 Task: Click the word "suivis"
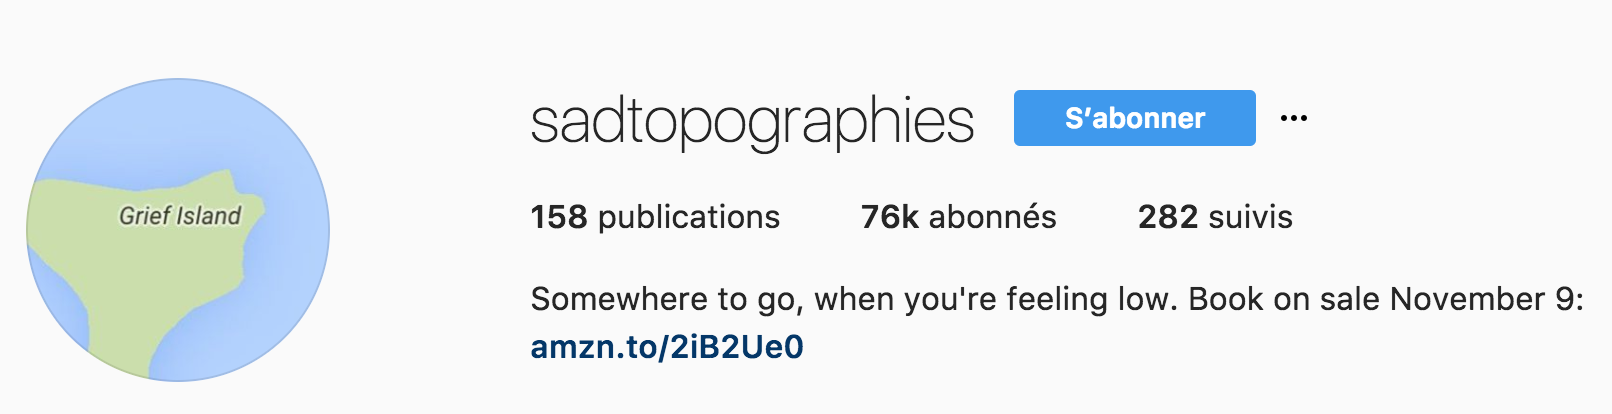pos(1250,217)
